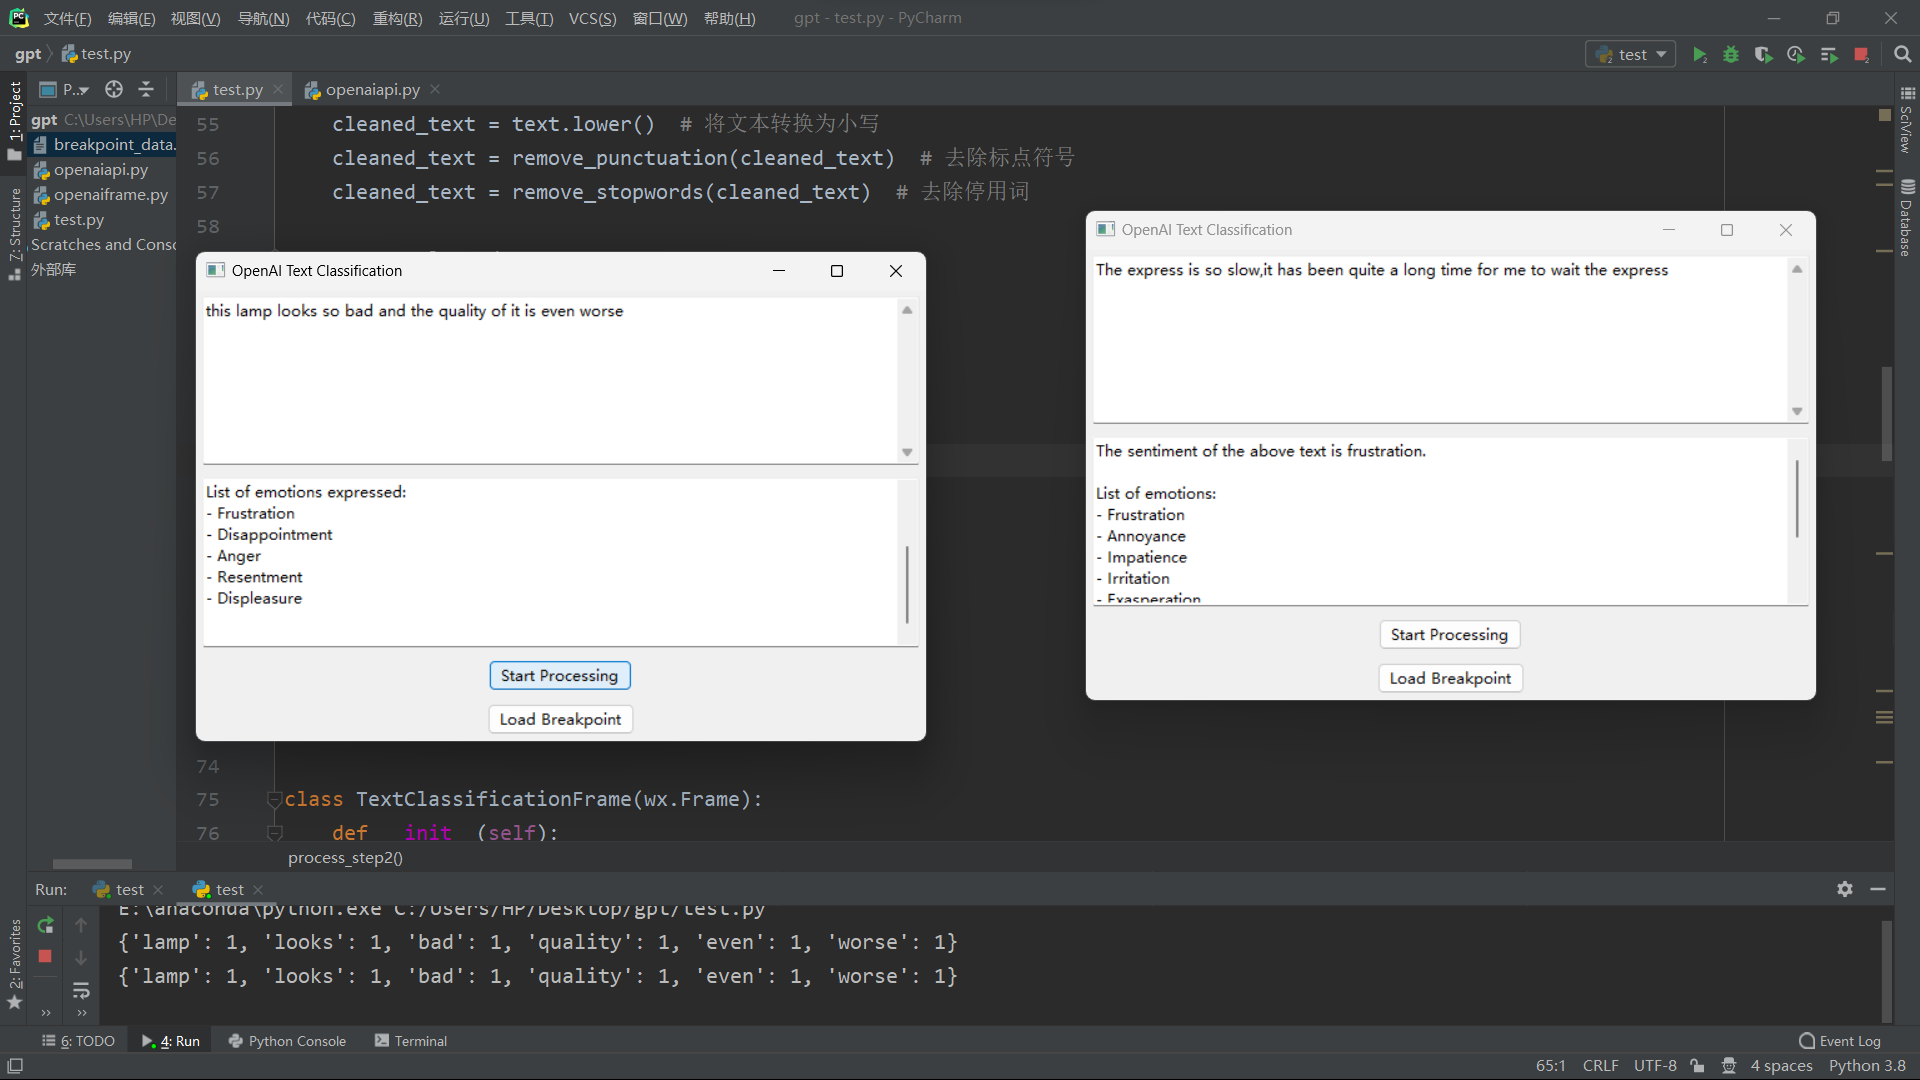Open the test run configuration dropdown

tap(1631, 55)
